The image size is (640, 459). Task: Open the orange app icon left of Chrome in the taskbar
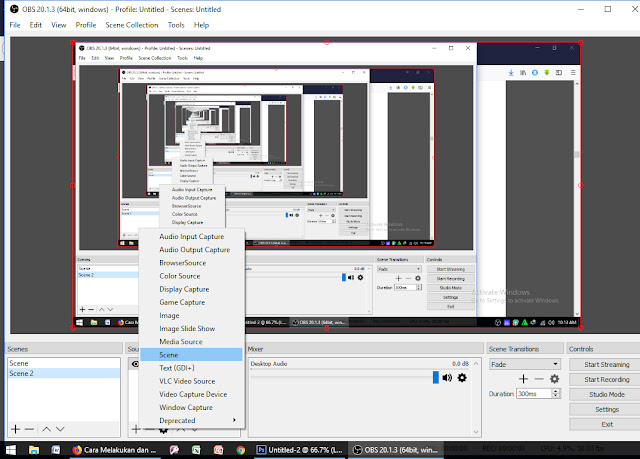218,450
